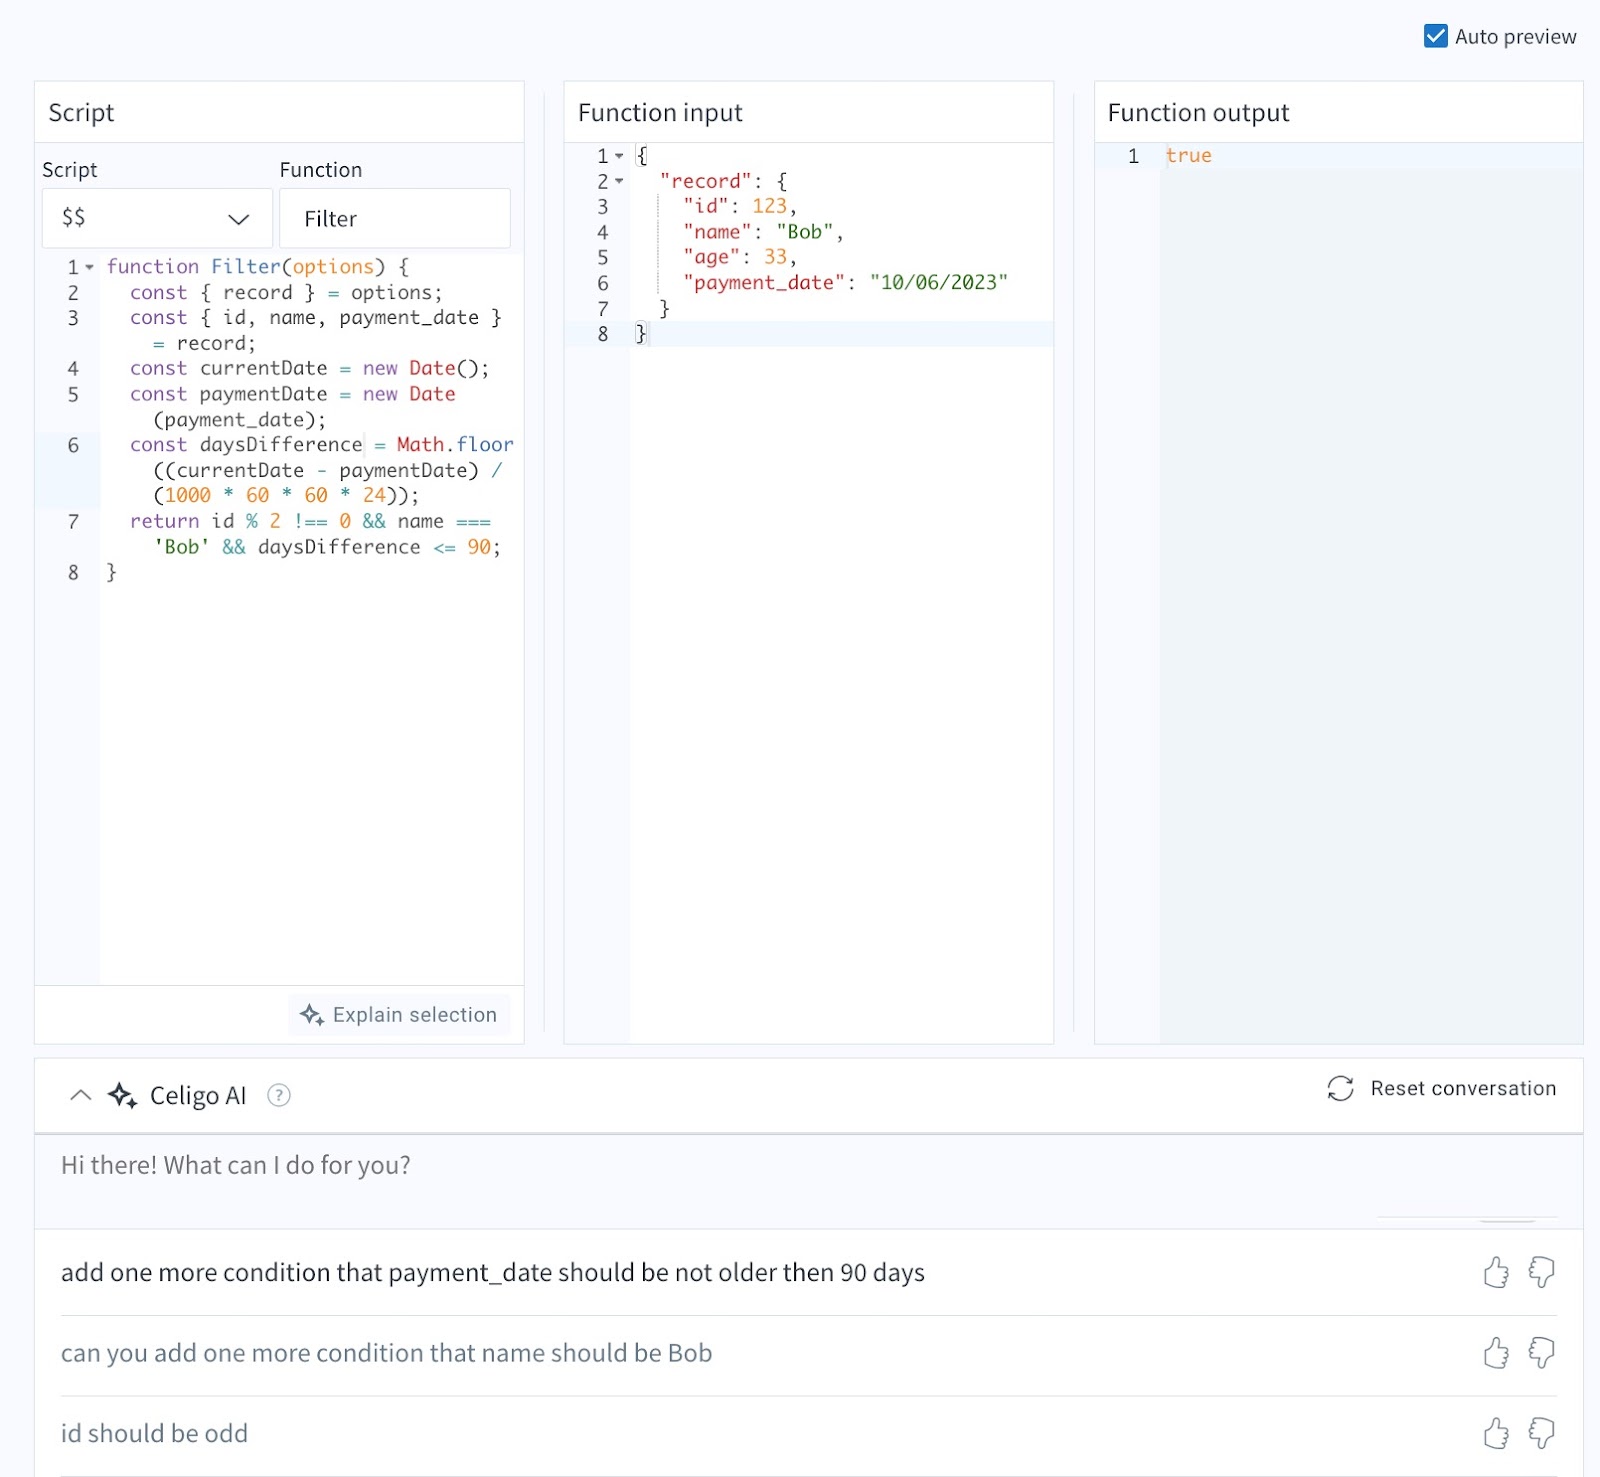1600x1477 pixels.
Task: Toggle the Auto preview checkbox
Action: point(1435,36)
